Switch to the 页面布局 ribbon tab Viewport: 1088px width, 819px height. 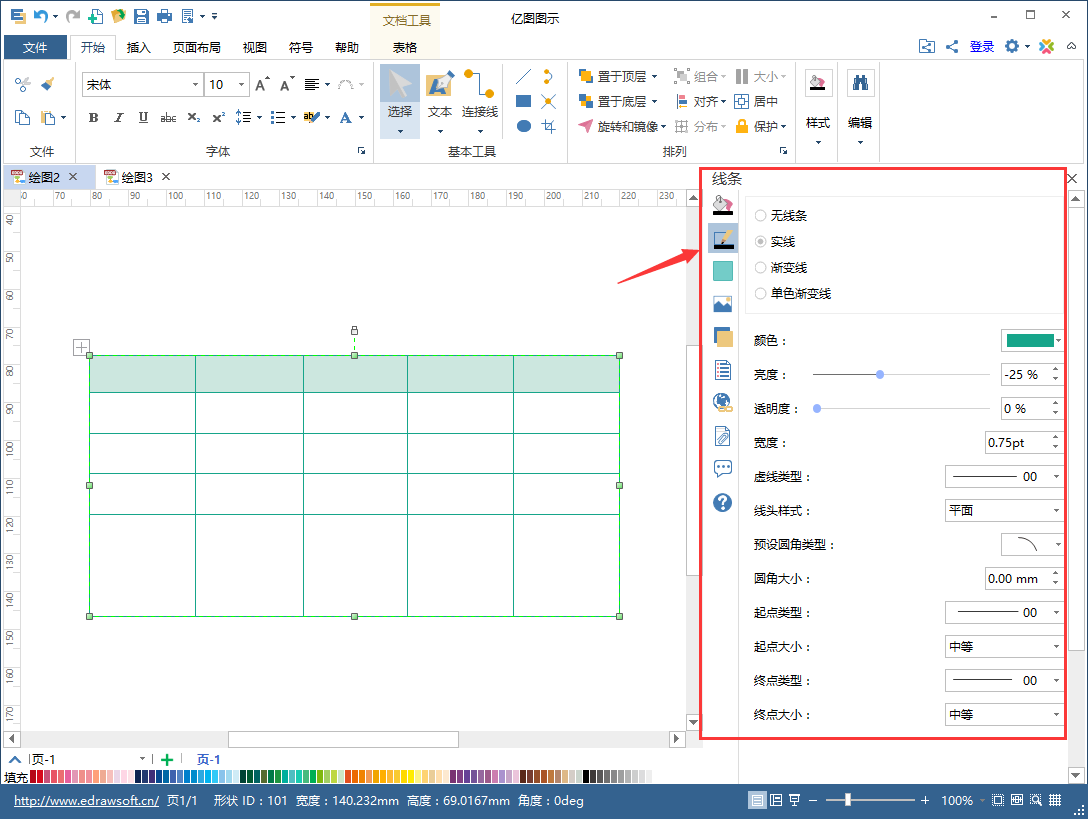click(x=197, y=47)
